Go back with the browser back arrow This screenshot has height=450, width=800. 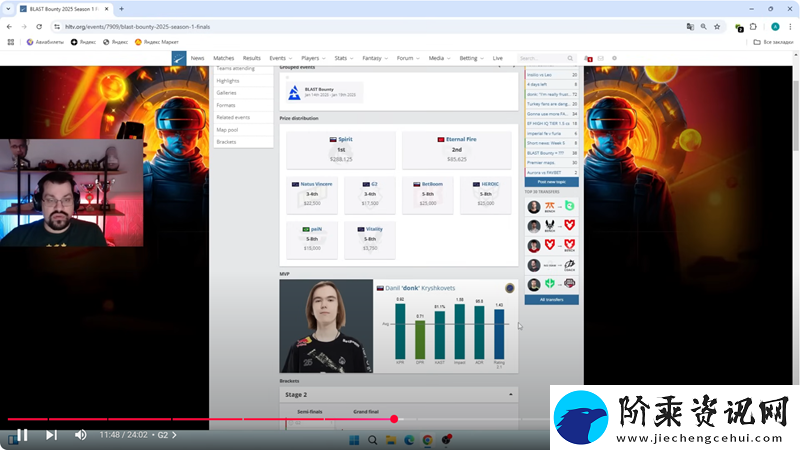tap(9, 27)
